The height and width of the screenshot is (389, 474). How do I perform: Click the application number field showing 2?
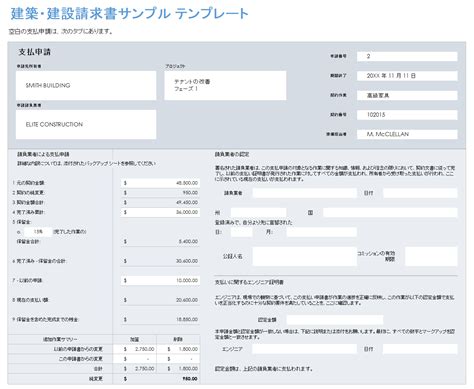tap(407, 56)
